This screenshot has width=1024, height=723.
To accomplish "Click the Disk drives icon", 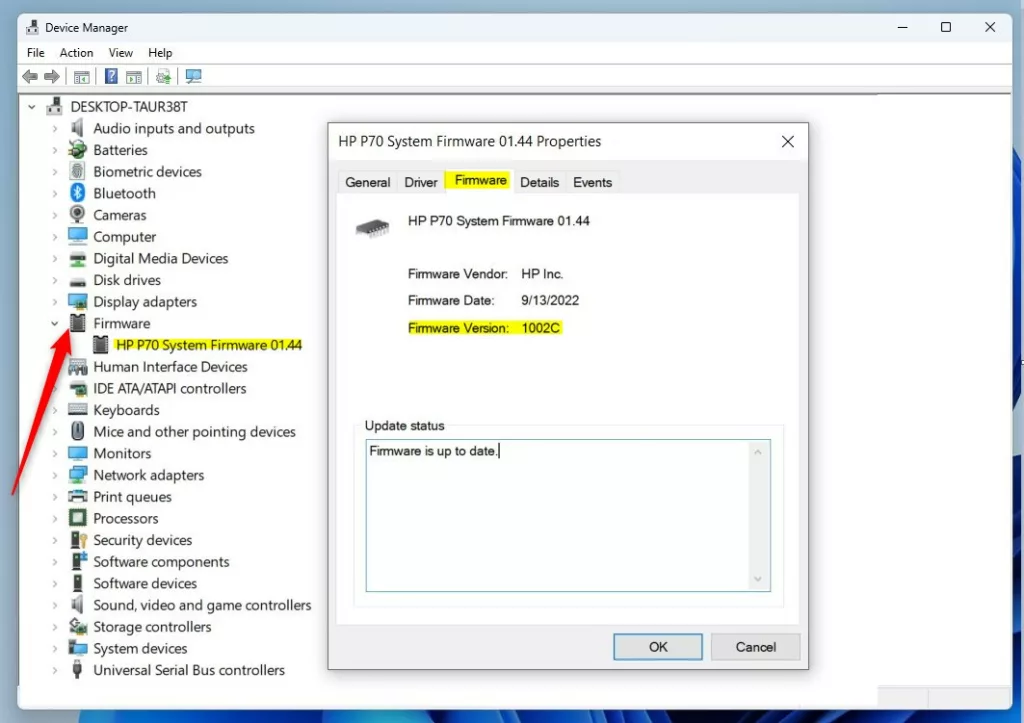I will pos(78,281).
